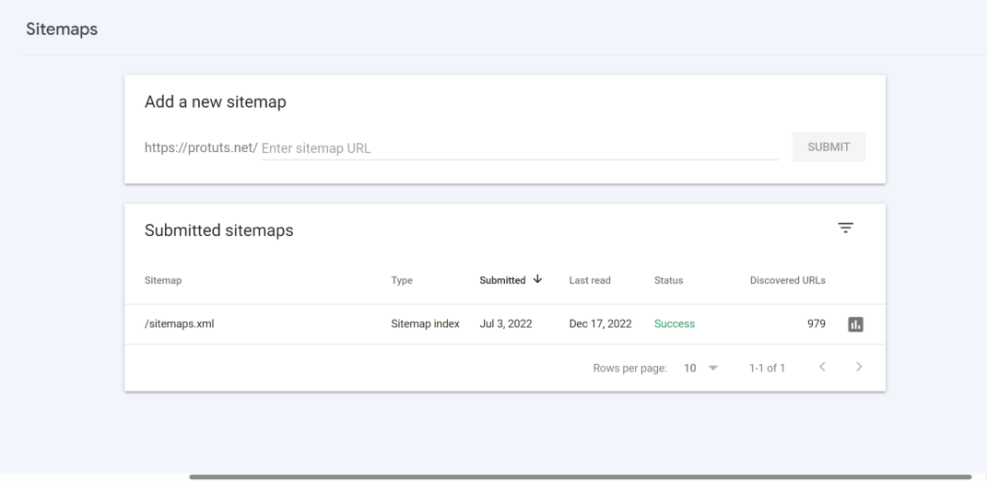Click the https://protuts.net/ URL prefix
The width and height of the screenshot is (987, 481).
[x=201, y=147]
